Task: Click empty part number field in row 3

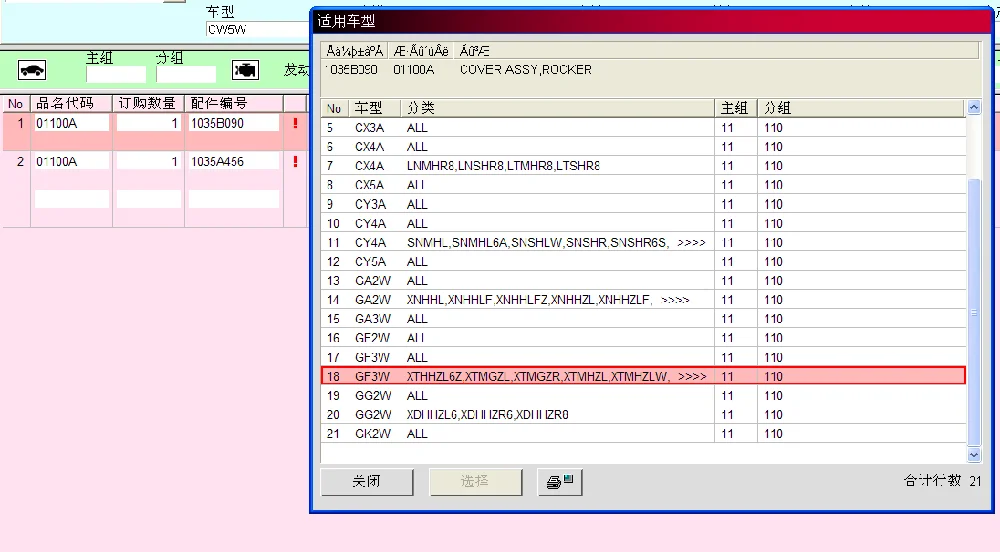Action: (x=233, y=200)
